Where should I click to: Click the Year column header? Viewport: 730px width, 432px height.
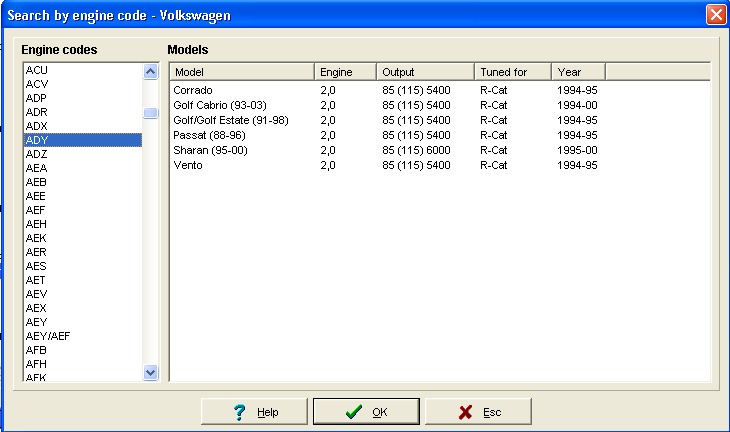(579, 72)
